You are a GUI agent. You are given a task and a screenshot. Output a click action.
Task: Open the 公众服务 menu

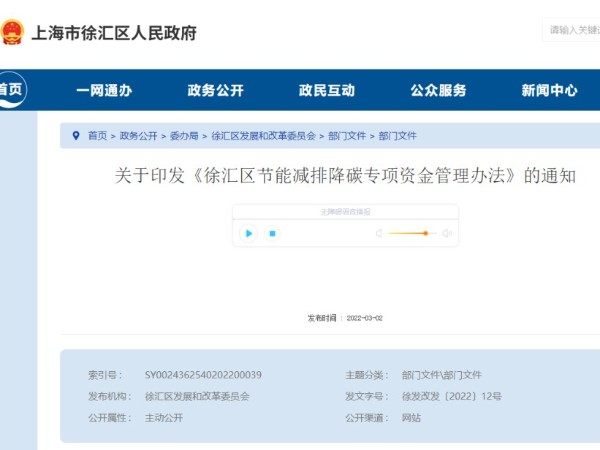tap(439, 90)
